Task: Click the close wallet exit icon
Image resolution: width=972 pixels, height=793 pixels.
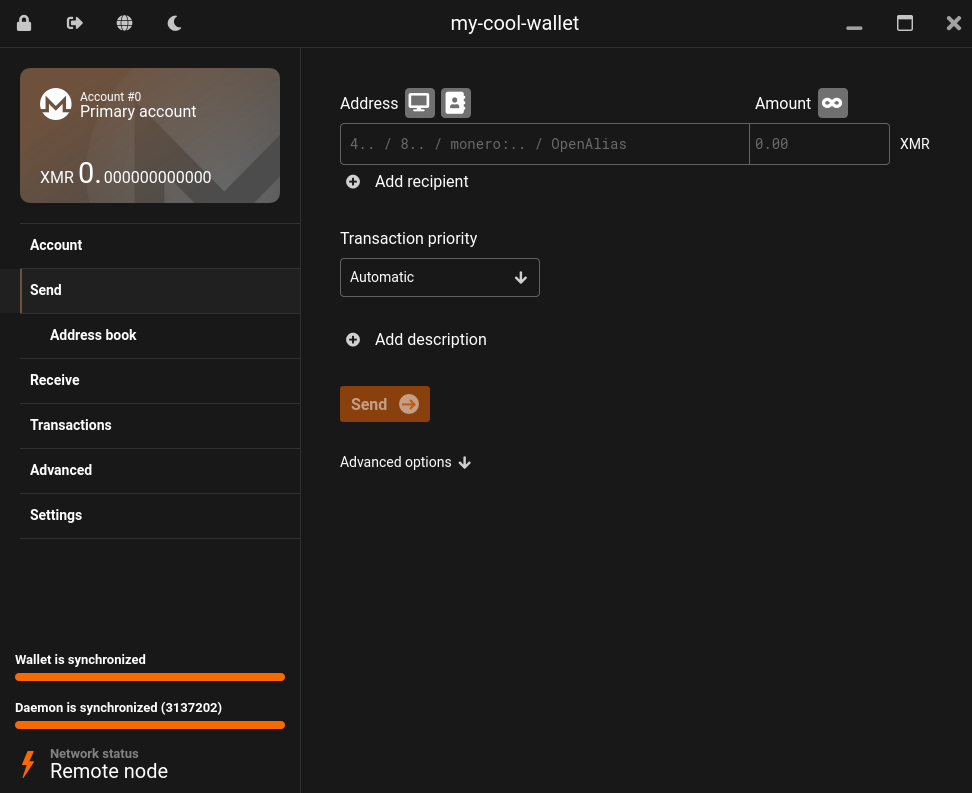Action: tap(75, 23)
